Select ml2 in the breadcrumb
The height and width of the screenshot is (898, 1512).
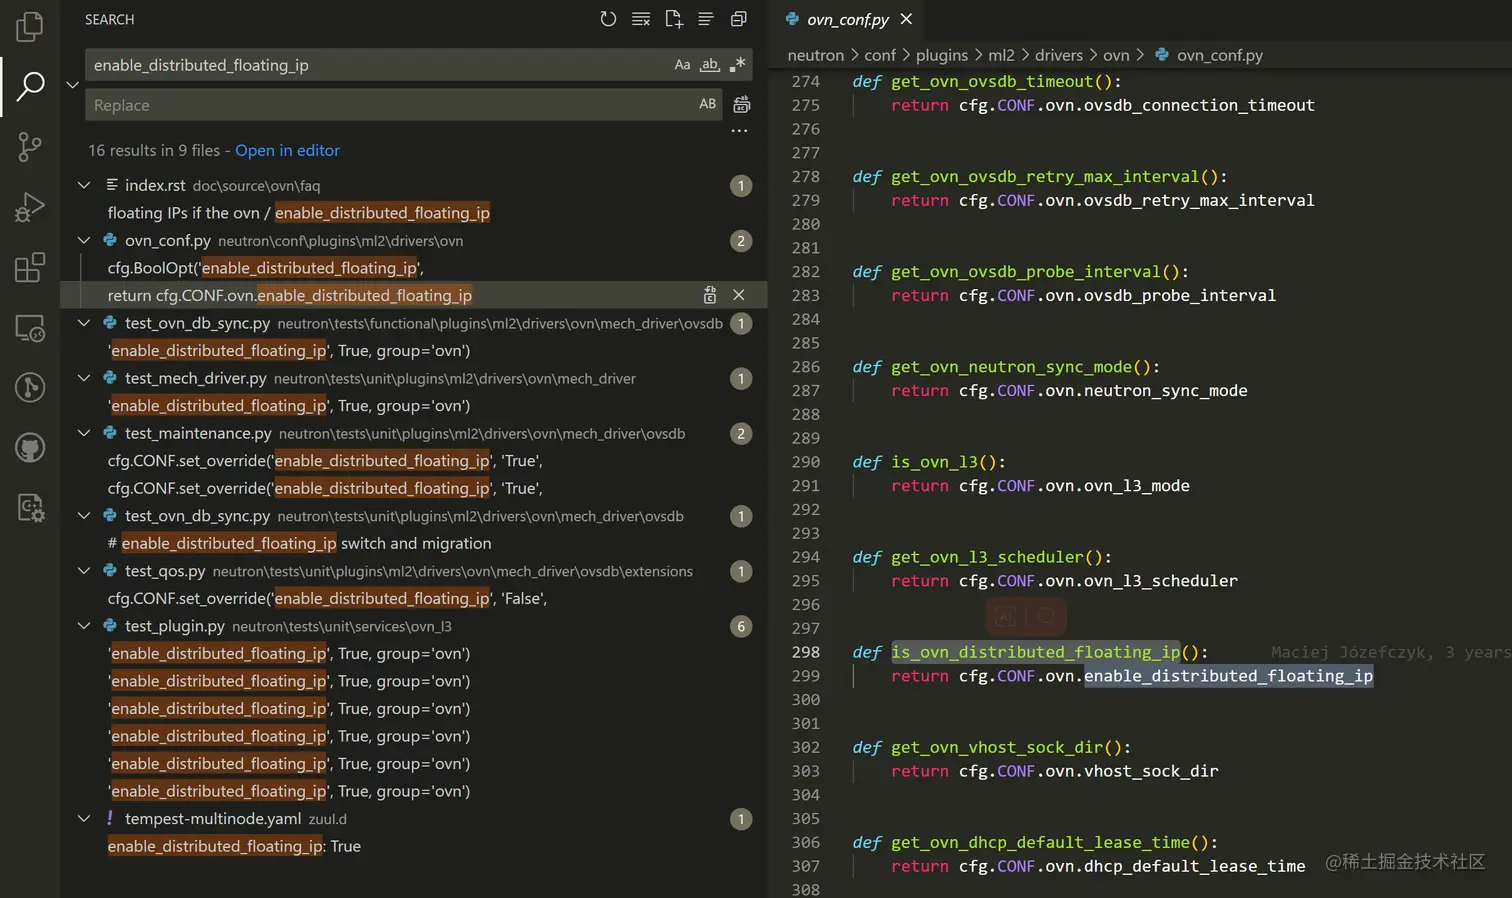(1001, 55)
